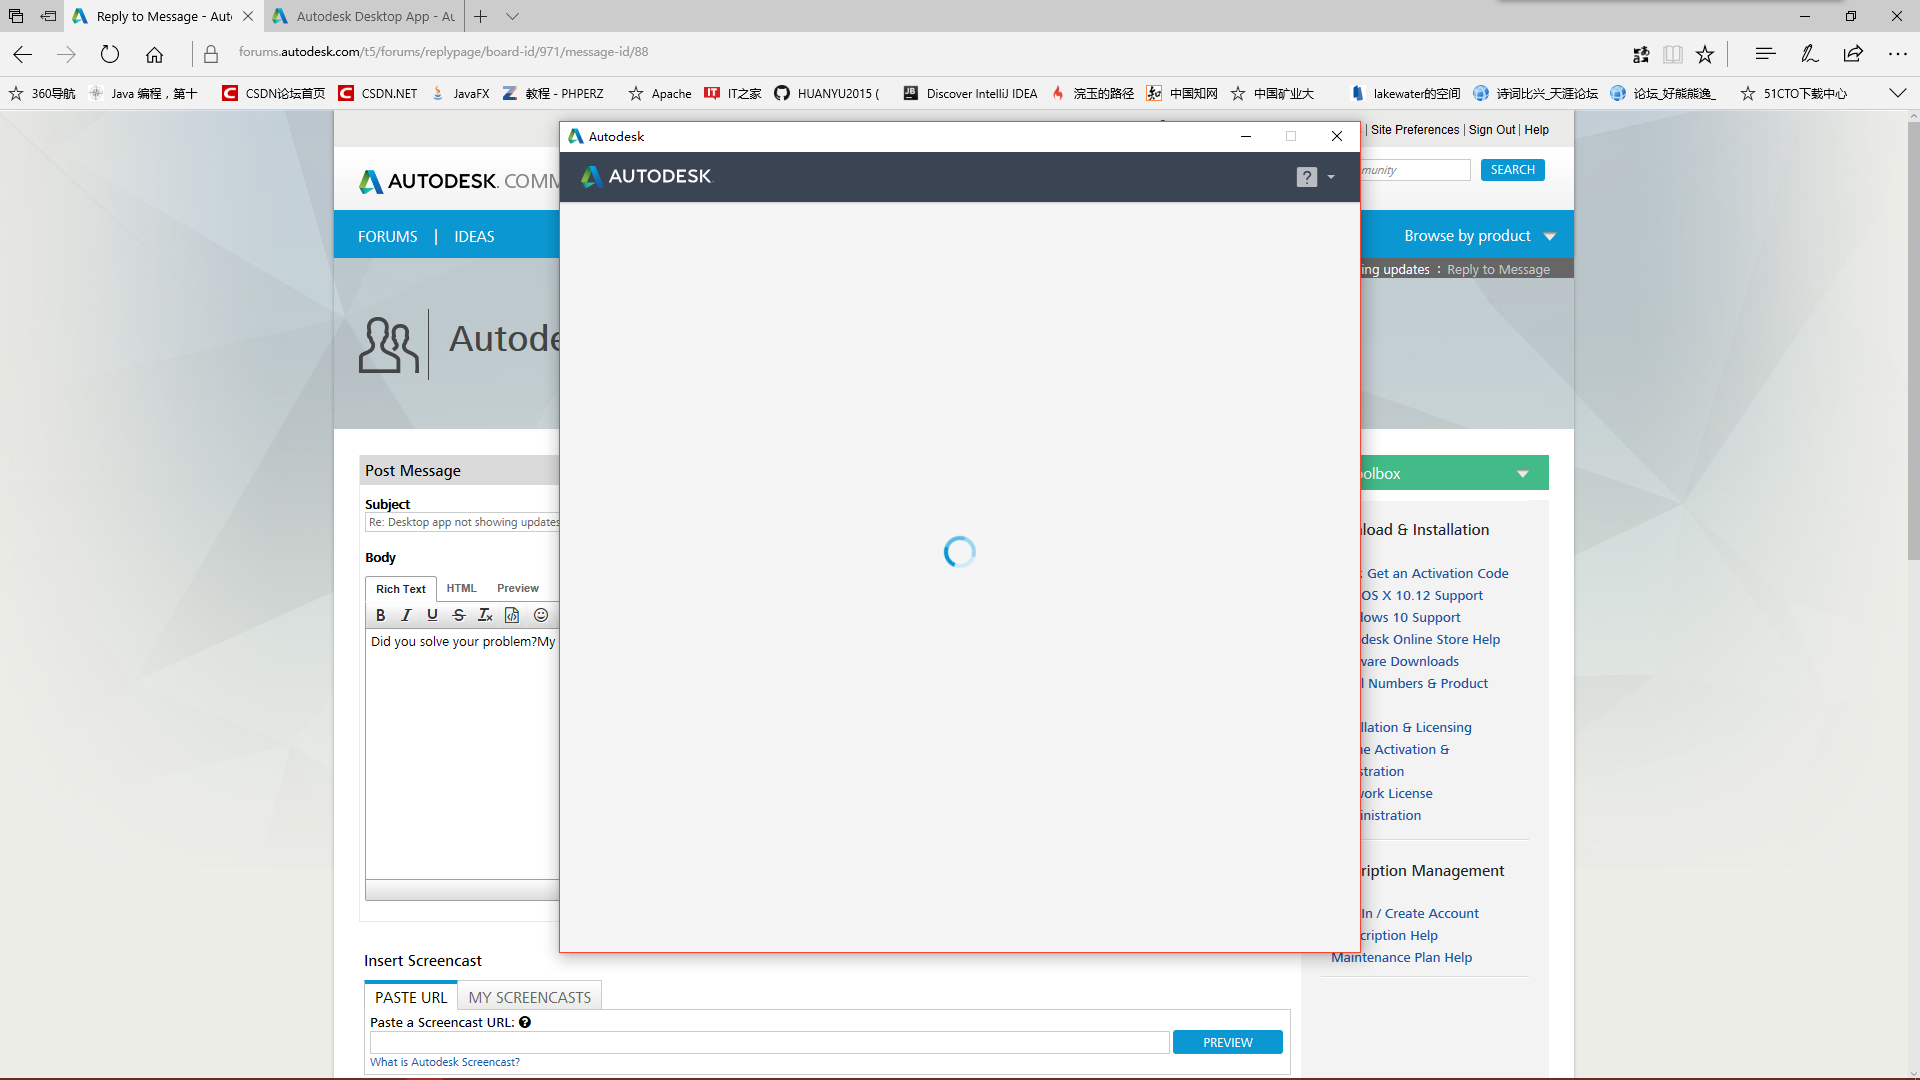1920x1080 pixels.
Task: Click the Italic formatting icon
Action: 406,615
